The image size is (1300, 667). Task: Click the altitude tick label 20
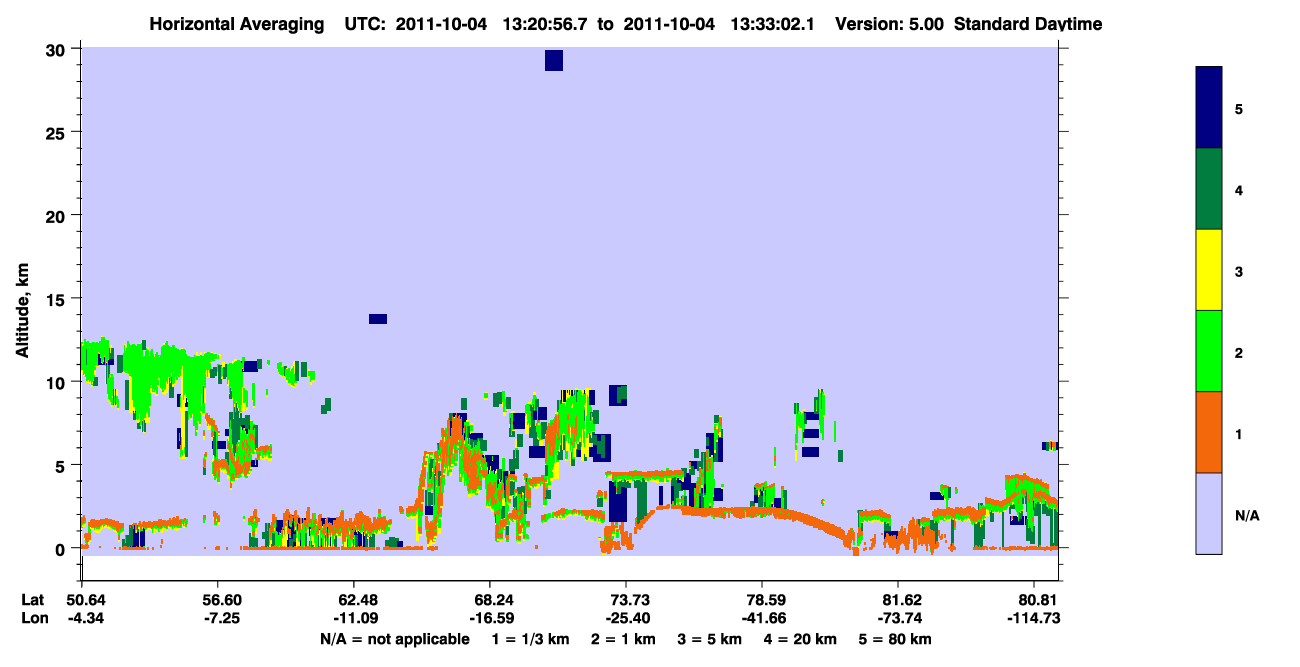coord(58,216)
